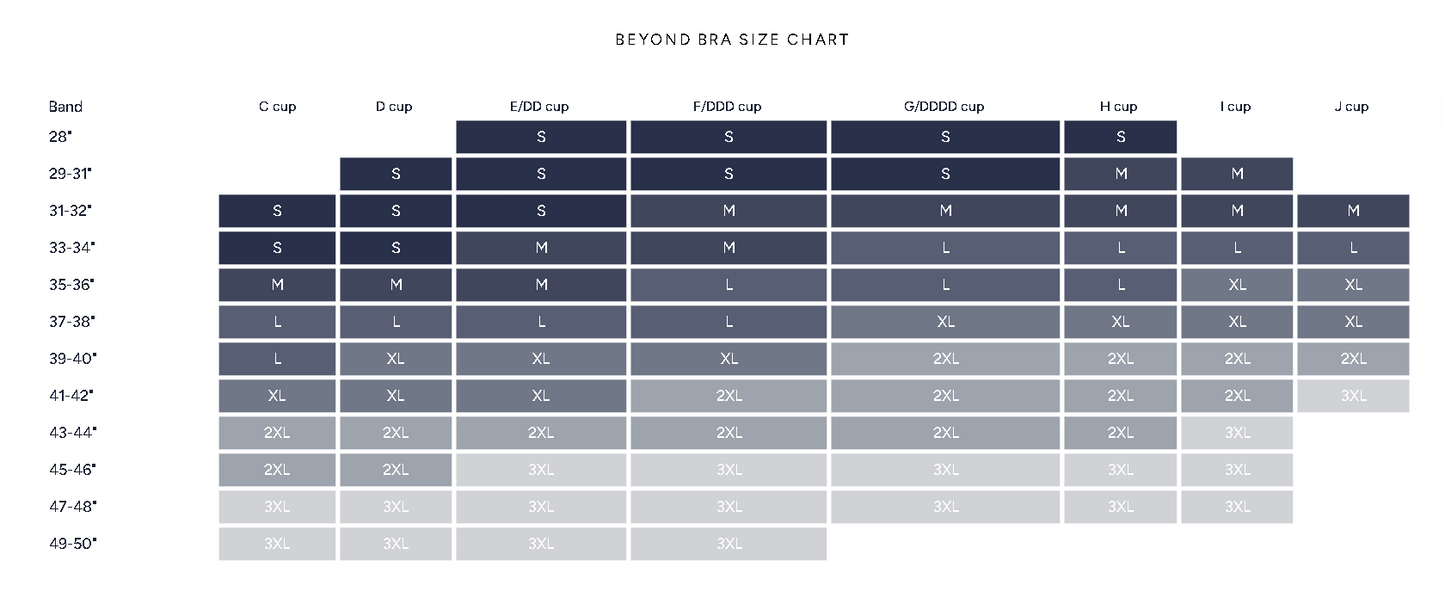Click the M cell for 31-32" J cup
Screen dimensions: 1445x610
click(x=1353, y=211)
